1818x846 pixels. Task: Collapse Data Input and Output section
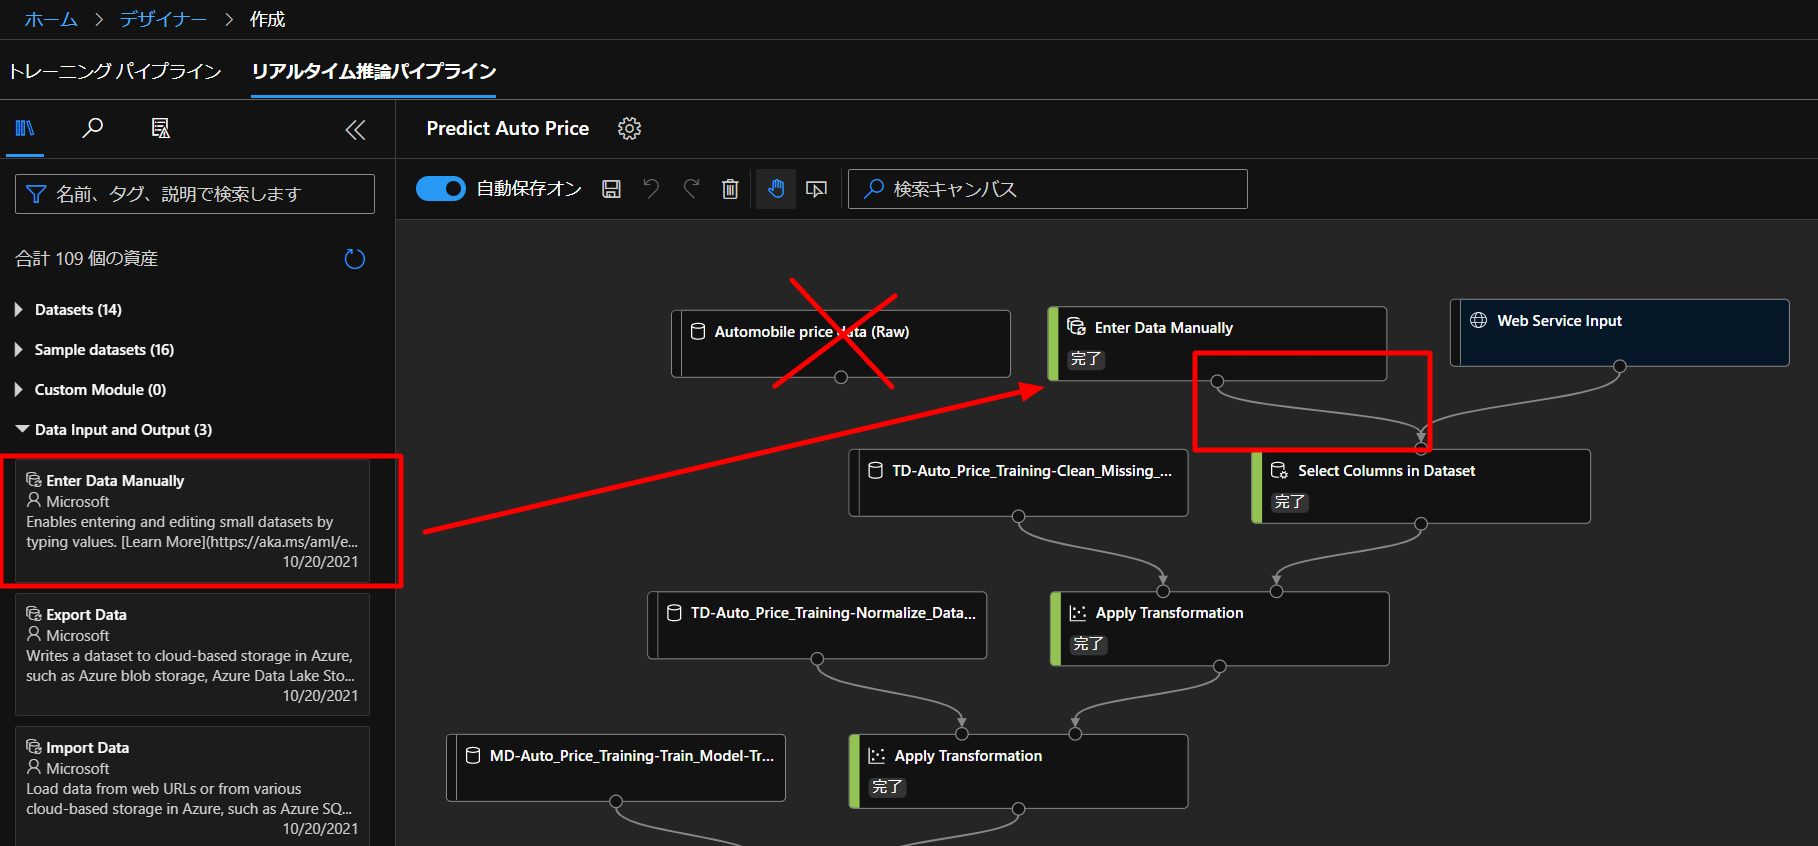[123, 430]
